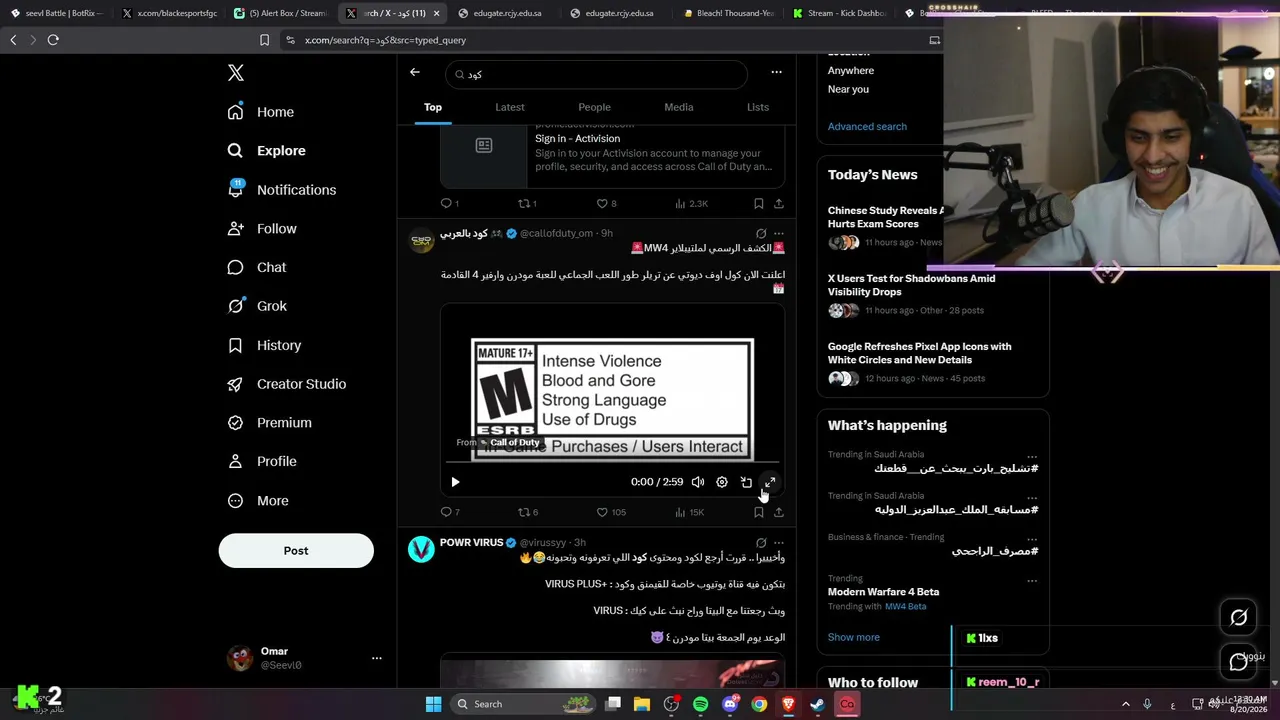Switch to the Lists search tab

[758, 107]
